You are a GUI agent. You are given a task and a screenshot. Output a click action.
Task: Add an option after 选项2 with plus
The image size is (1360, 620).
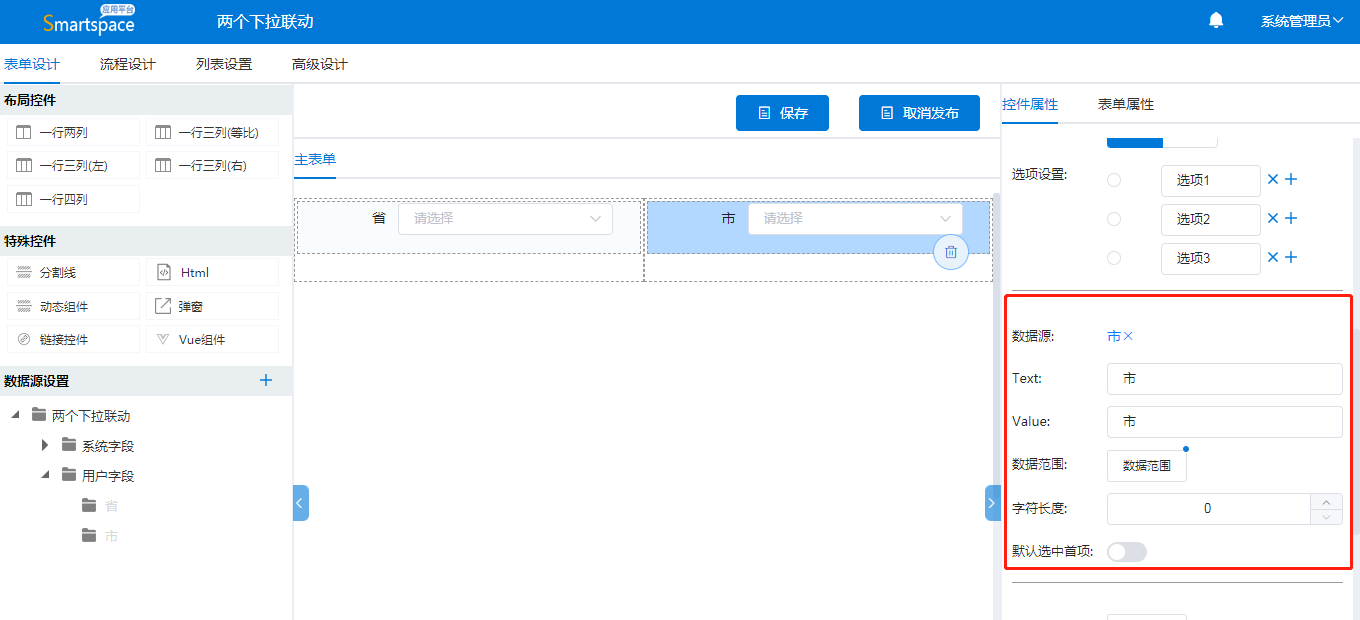(1291, 218)
